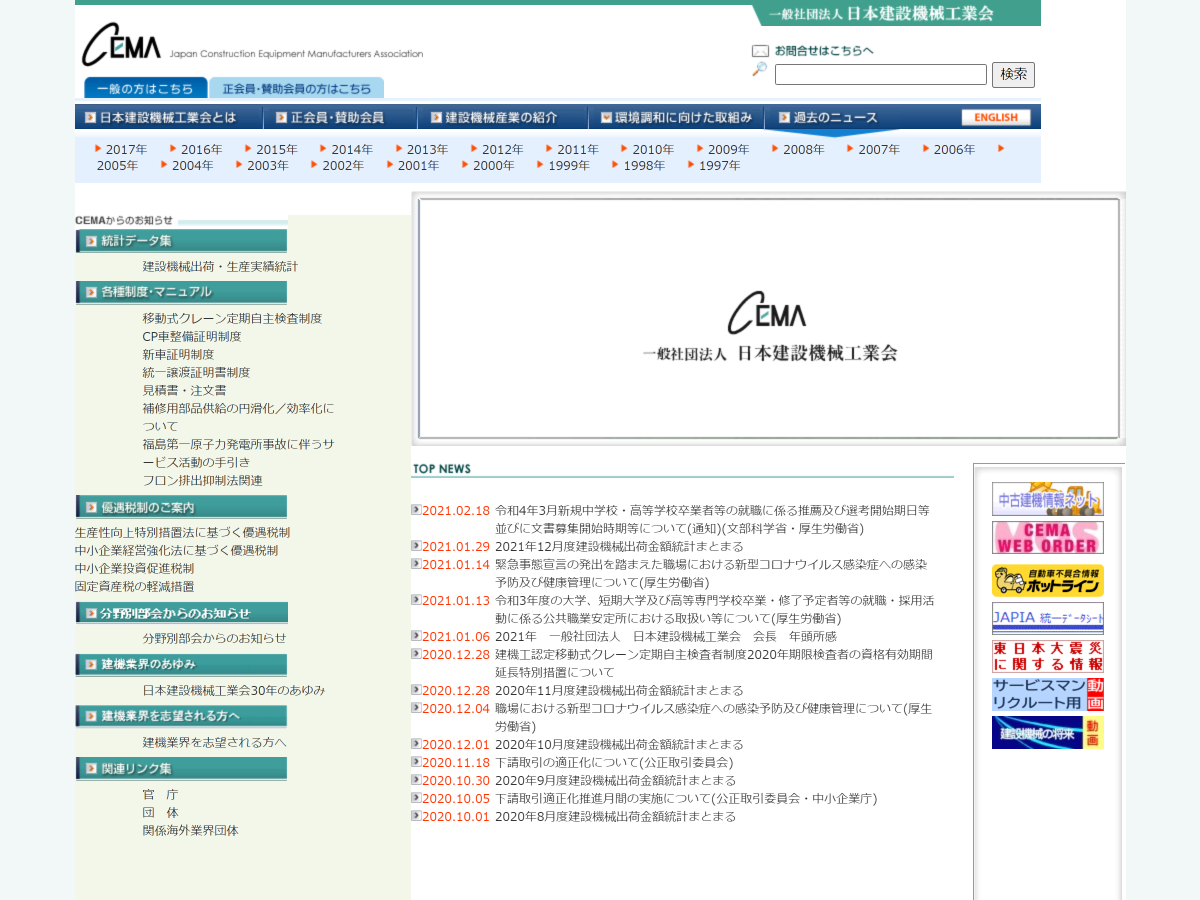This screenshot has width=1200, height=900.
Task: Select the 2016年 news archive
Action: coord(201,150)
